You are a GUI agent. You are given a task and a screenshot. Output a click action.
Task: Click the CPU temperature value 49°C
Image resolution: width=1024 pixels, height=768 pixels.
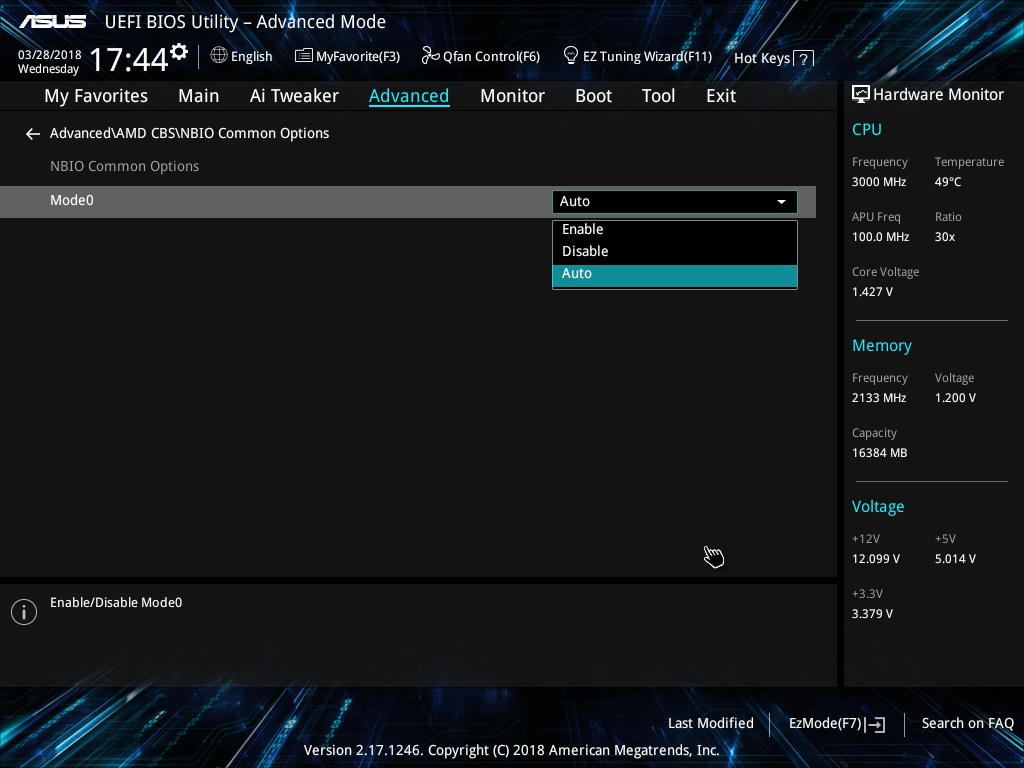point(948,182)
